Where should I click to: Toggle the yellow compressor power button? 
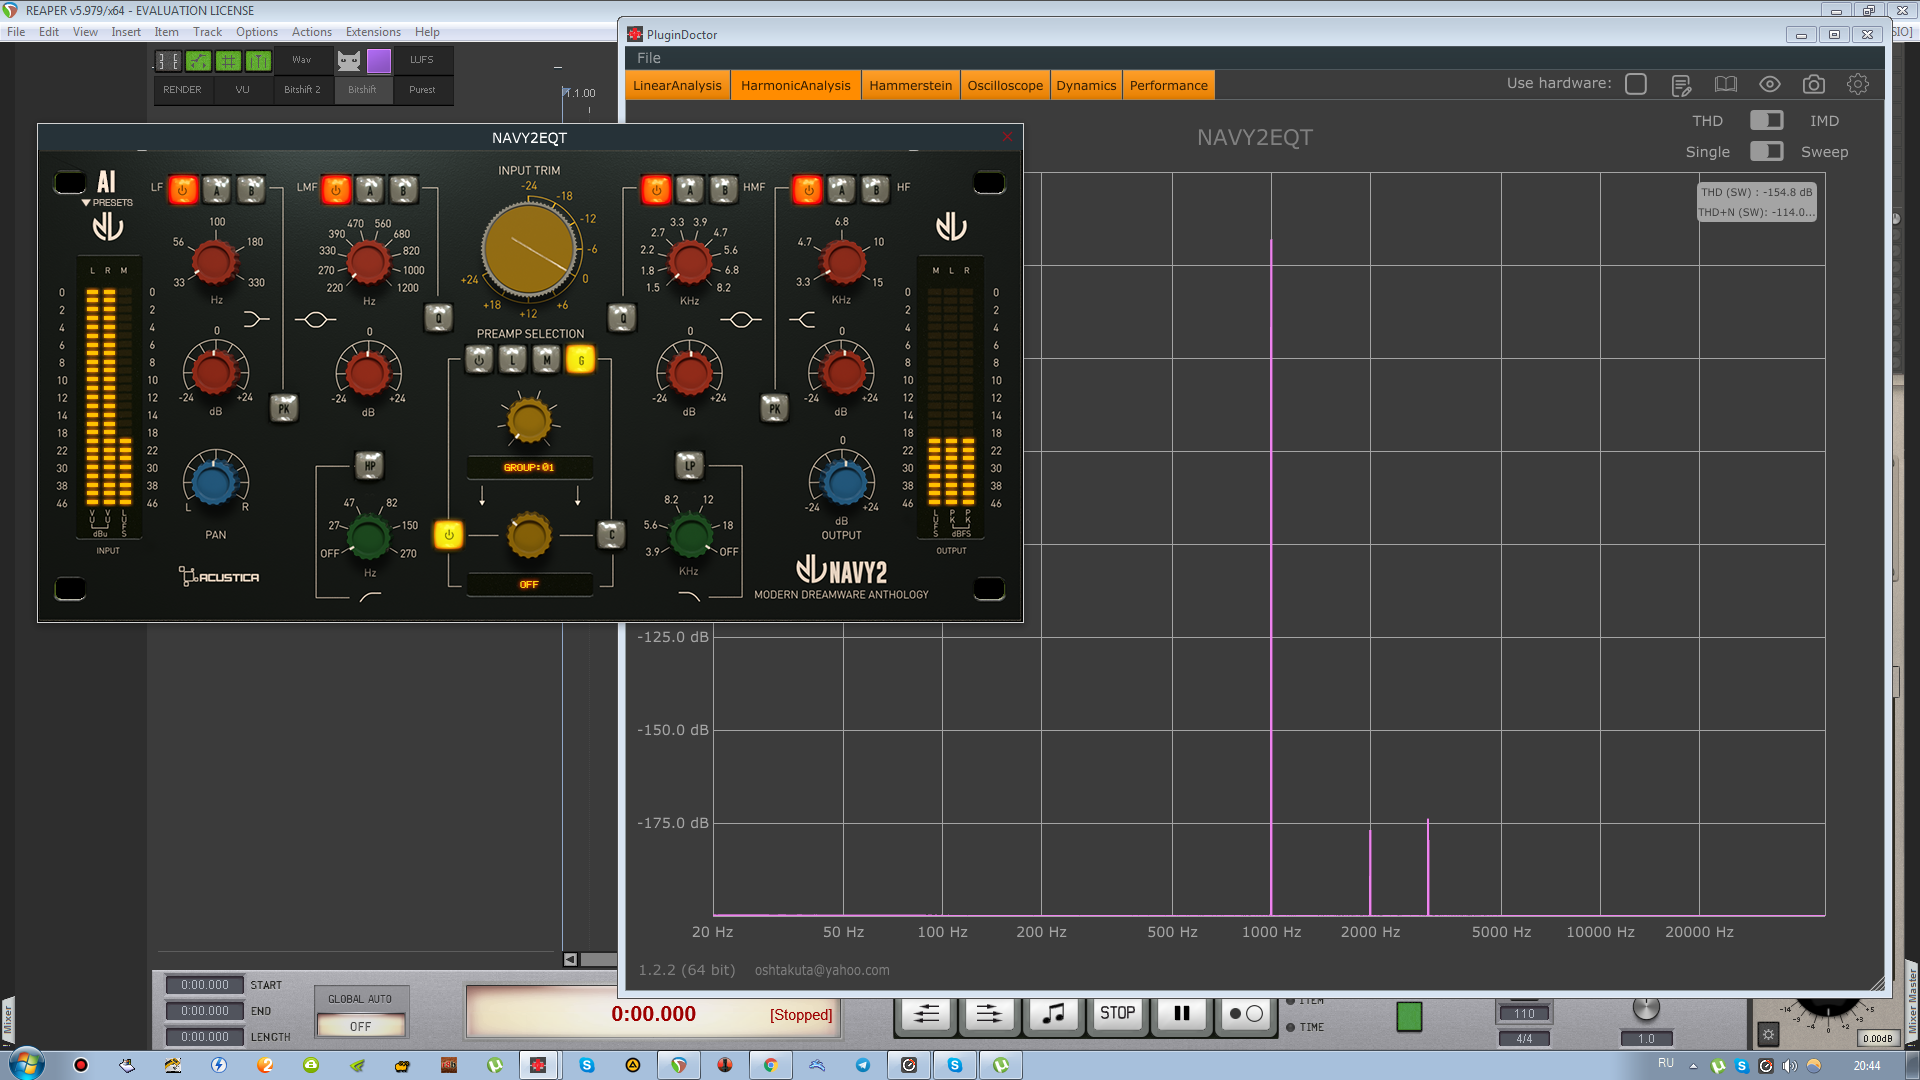(x=449, y=535)
